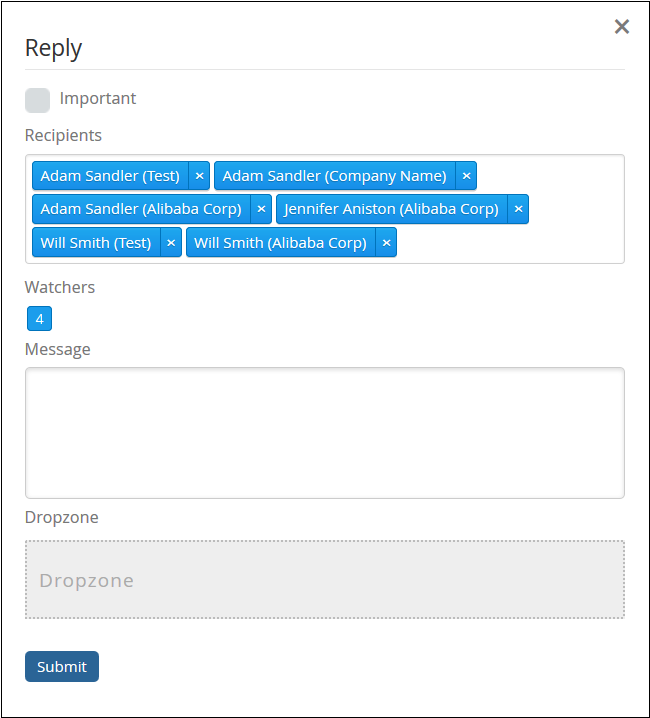Viewport: 650px width, 718px height.
Task: Click the Dropzone file upload area
Action: tap(325, 580)
